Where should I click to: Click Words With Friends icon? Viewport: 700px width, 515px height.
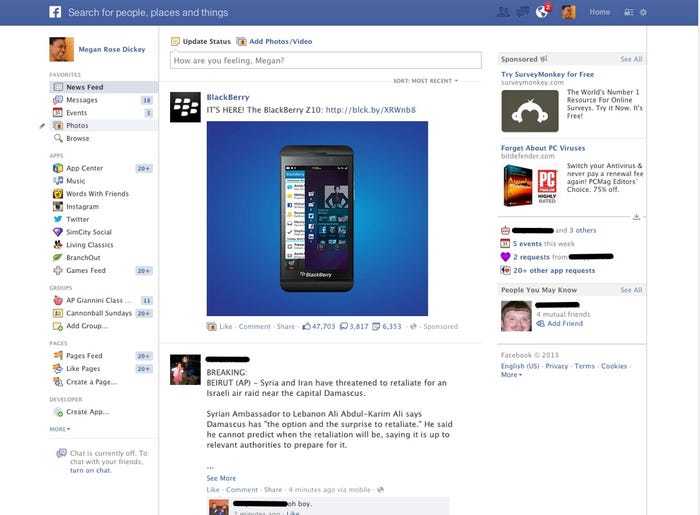58,194
